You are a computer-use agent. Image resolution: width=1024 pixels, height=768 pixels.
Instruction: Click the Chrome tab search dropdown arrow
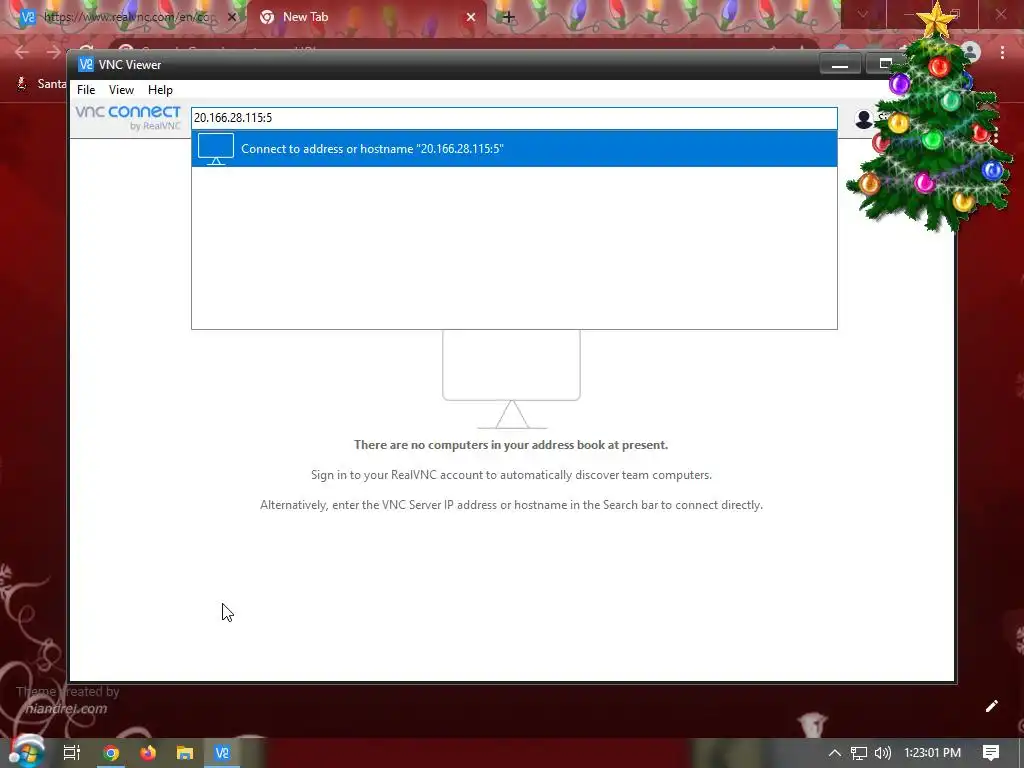pos(863,14)
